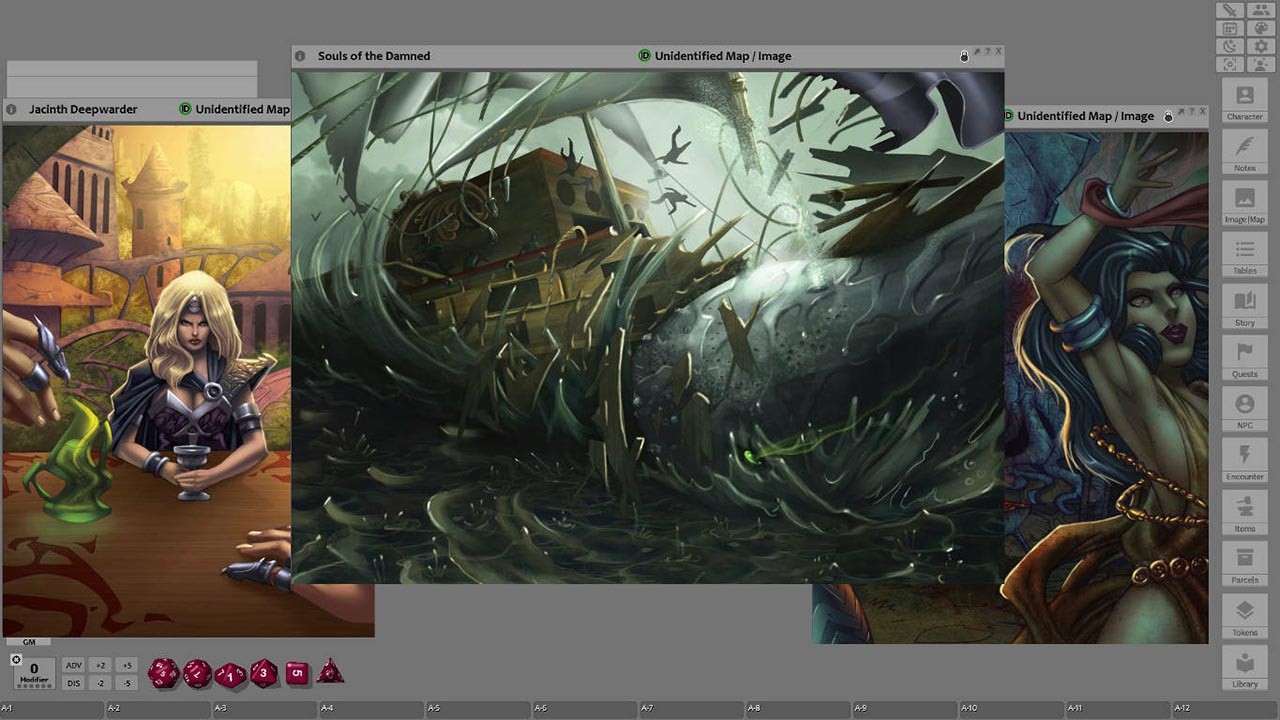The width and height of the screenshot is (1280, 720).
Task: Open the color palette icon
Action: point(1261,27)
